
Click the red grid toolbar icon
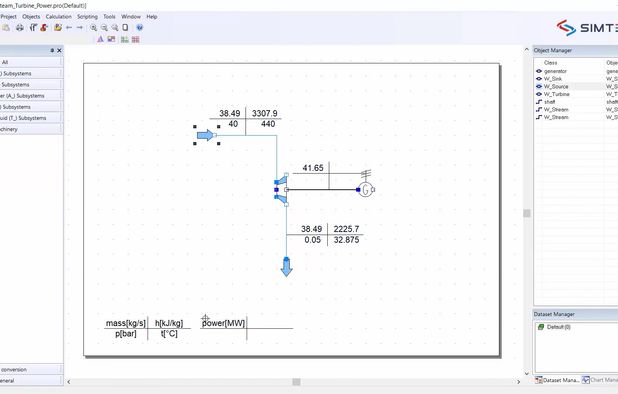pos(136,39)
